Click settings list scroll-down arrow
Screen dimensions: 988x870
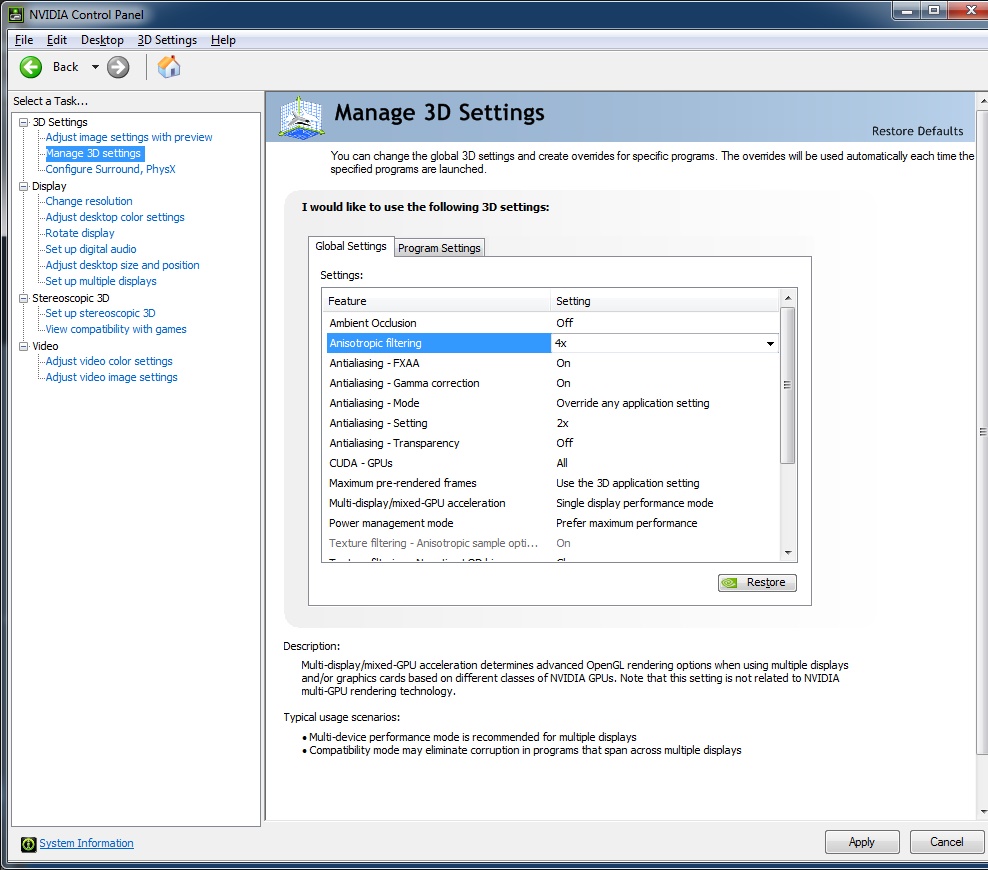(x=788, y=553)
